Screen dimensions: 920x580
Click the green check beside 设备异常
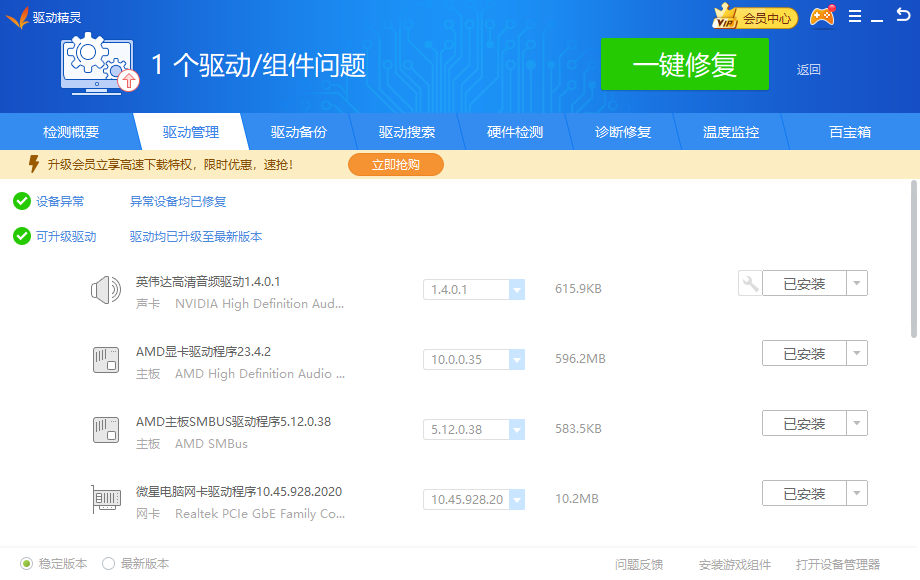pos(22,201)
